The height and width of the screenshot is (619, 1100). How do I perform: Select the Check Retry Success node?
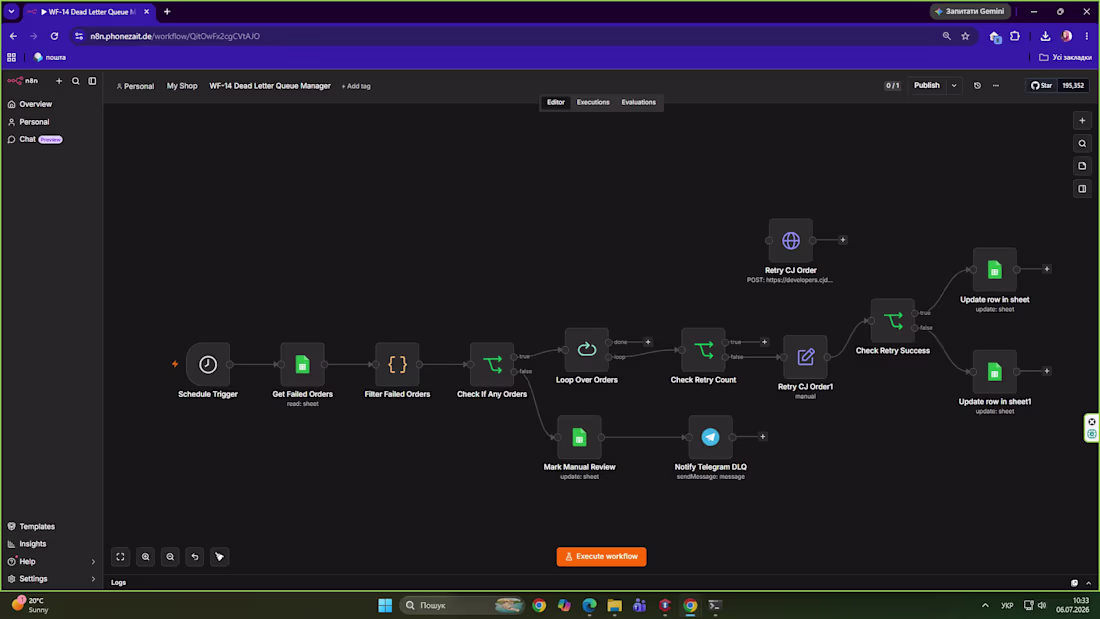[892, 320]
